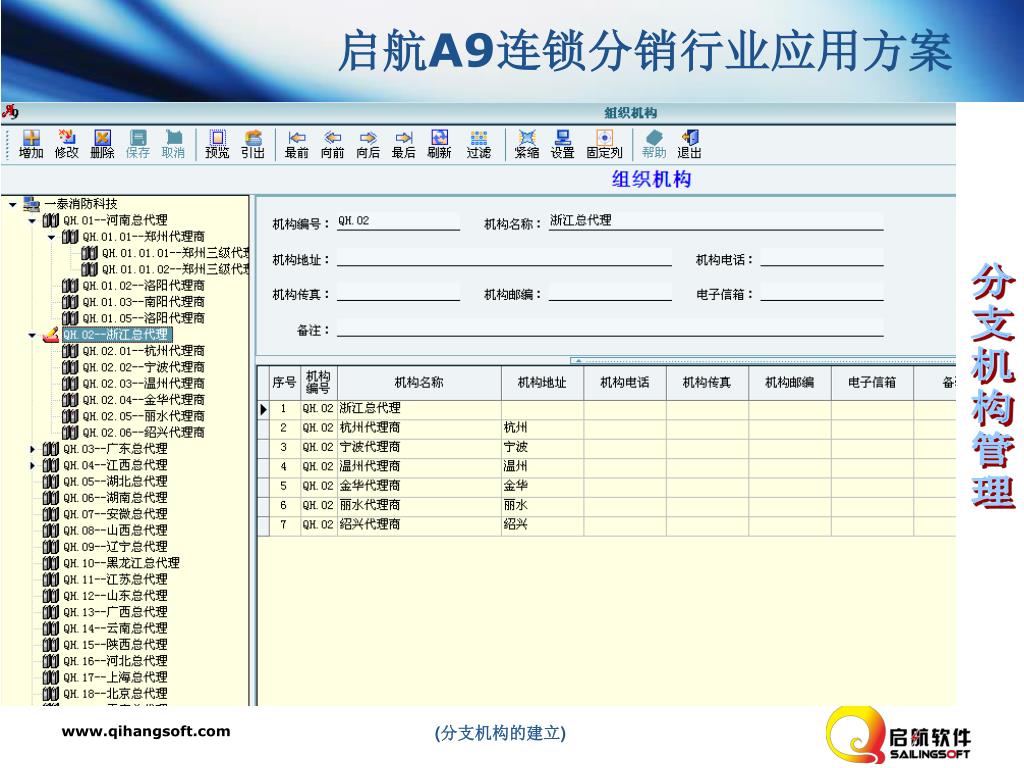Click the 机构邮编 input field
Image resolution: width=1024 pixels, height=768 pixels.
coord(610,293)
